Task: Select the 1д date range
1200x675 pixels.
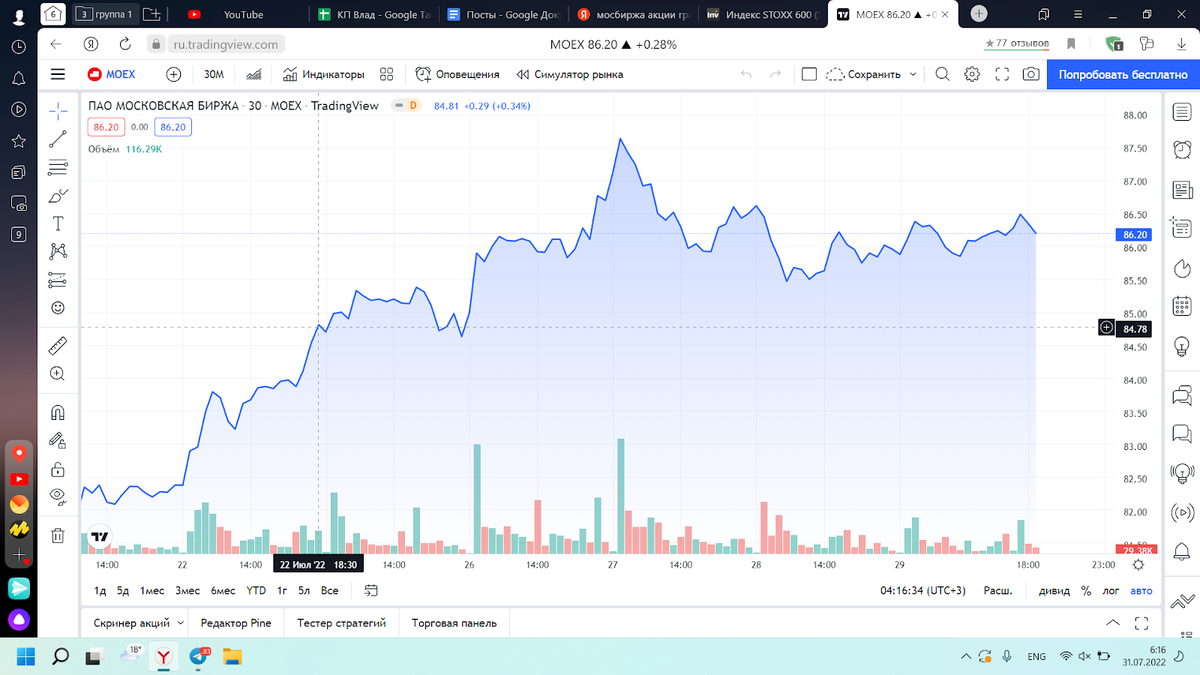Action: click(100, 591)
